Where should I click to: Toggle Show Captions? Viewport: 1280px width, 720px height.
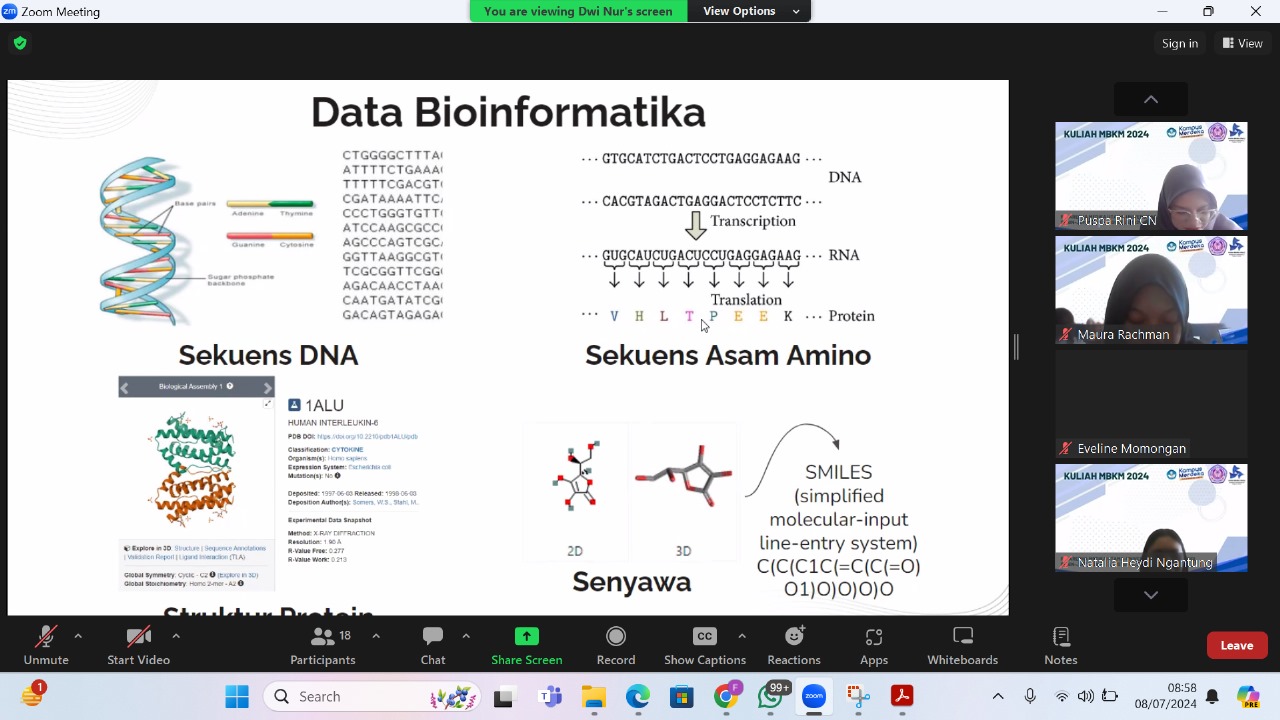pyautogui.click(x=705, y=646)
